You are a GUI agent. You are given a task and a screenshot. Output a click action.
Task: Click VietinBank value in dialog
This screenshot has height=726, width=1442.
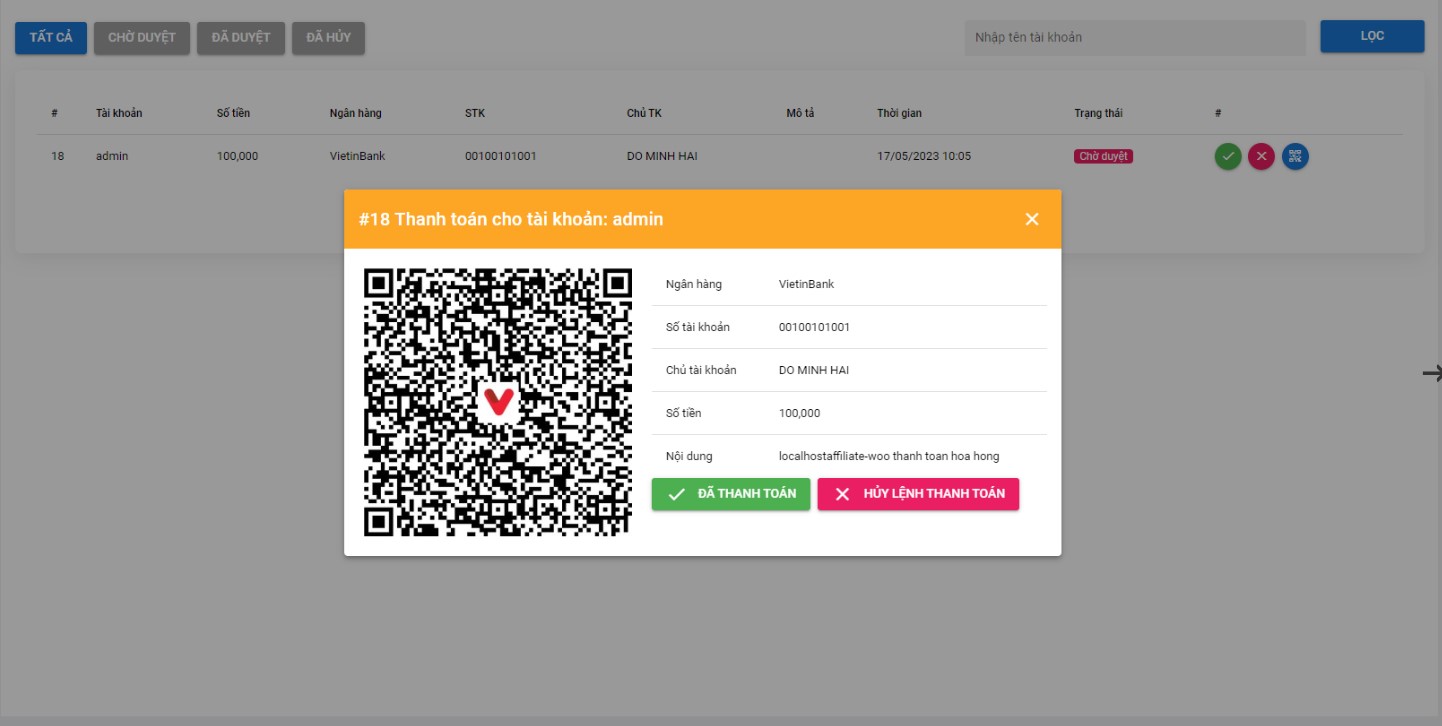tap(806, 284)
